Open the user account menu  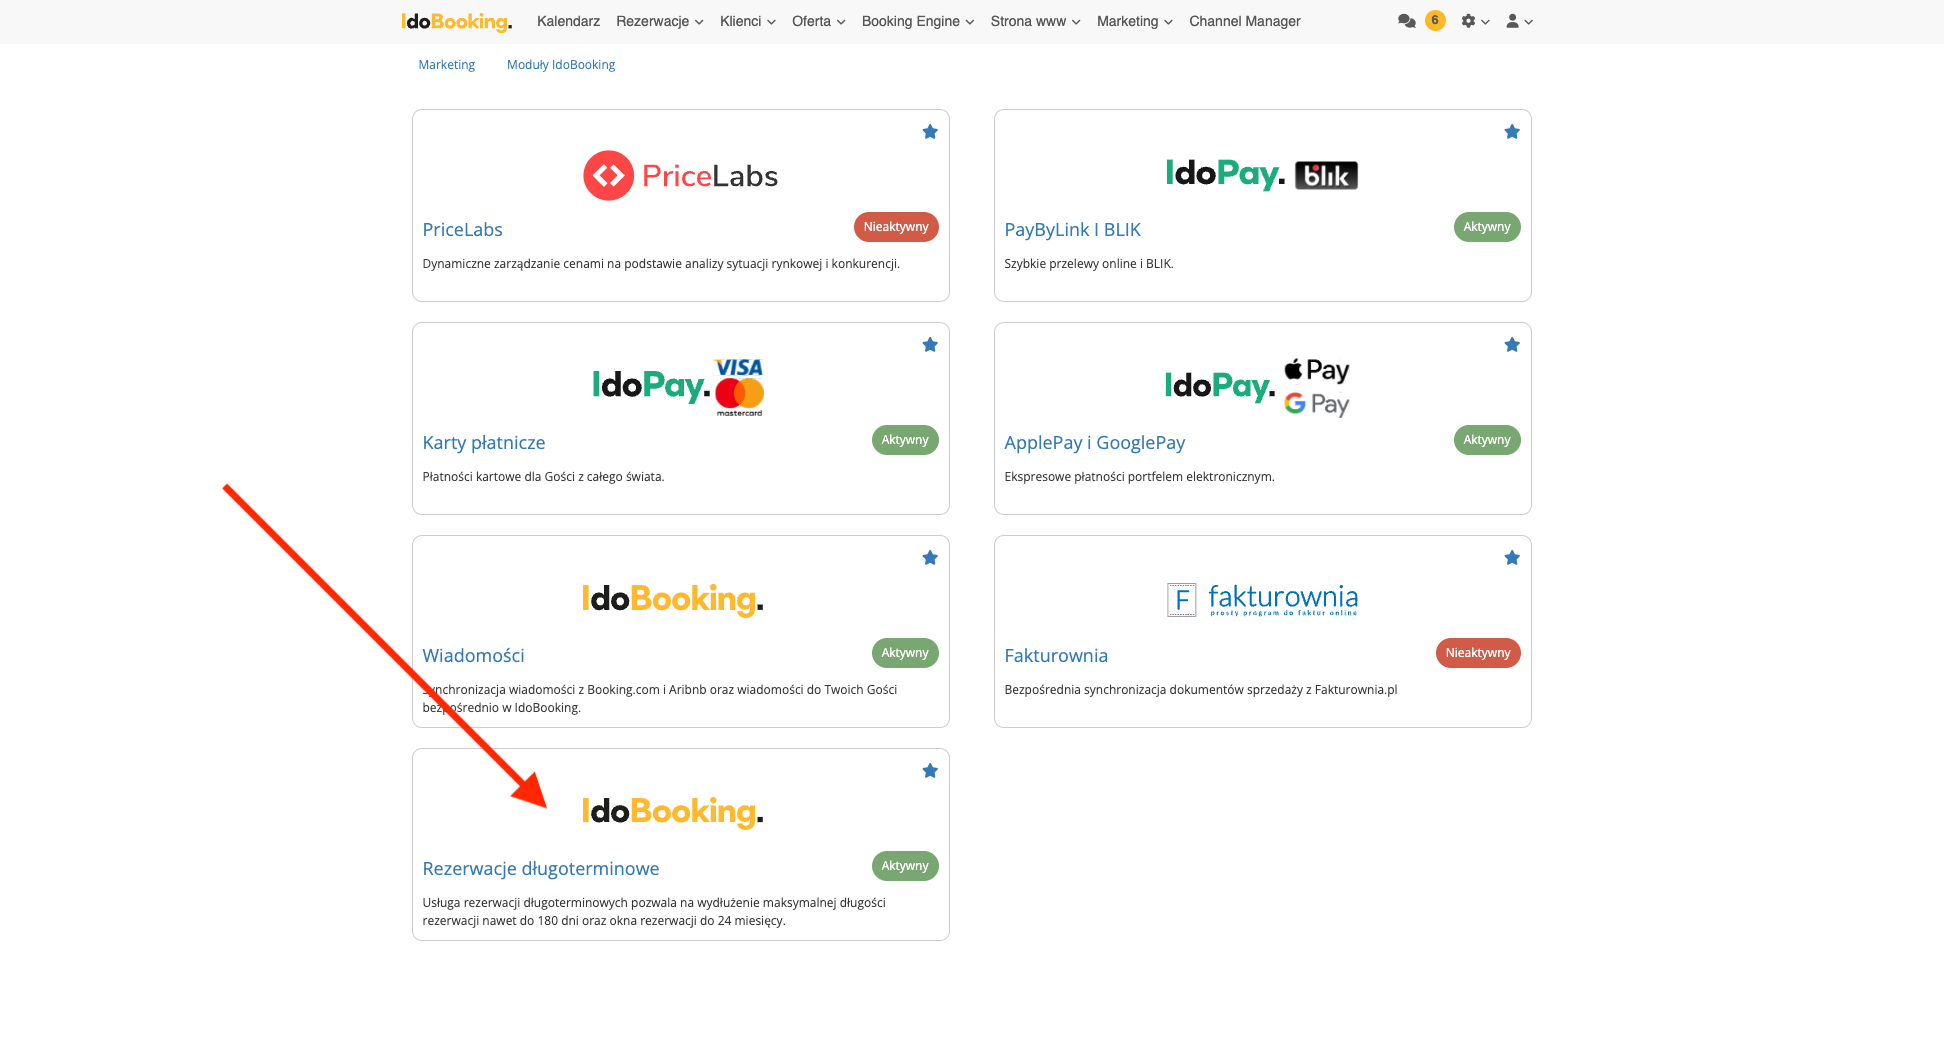[x=1519, y=21]
